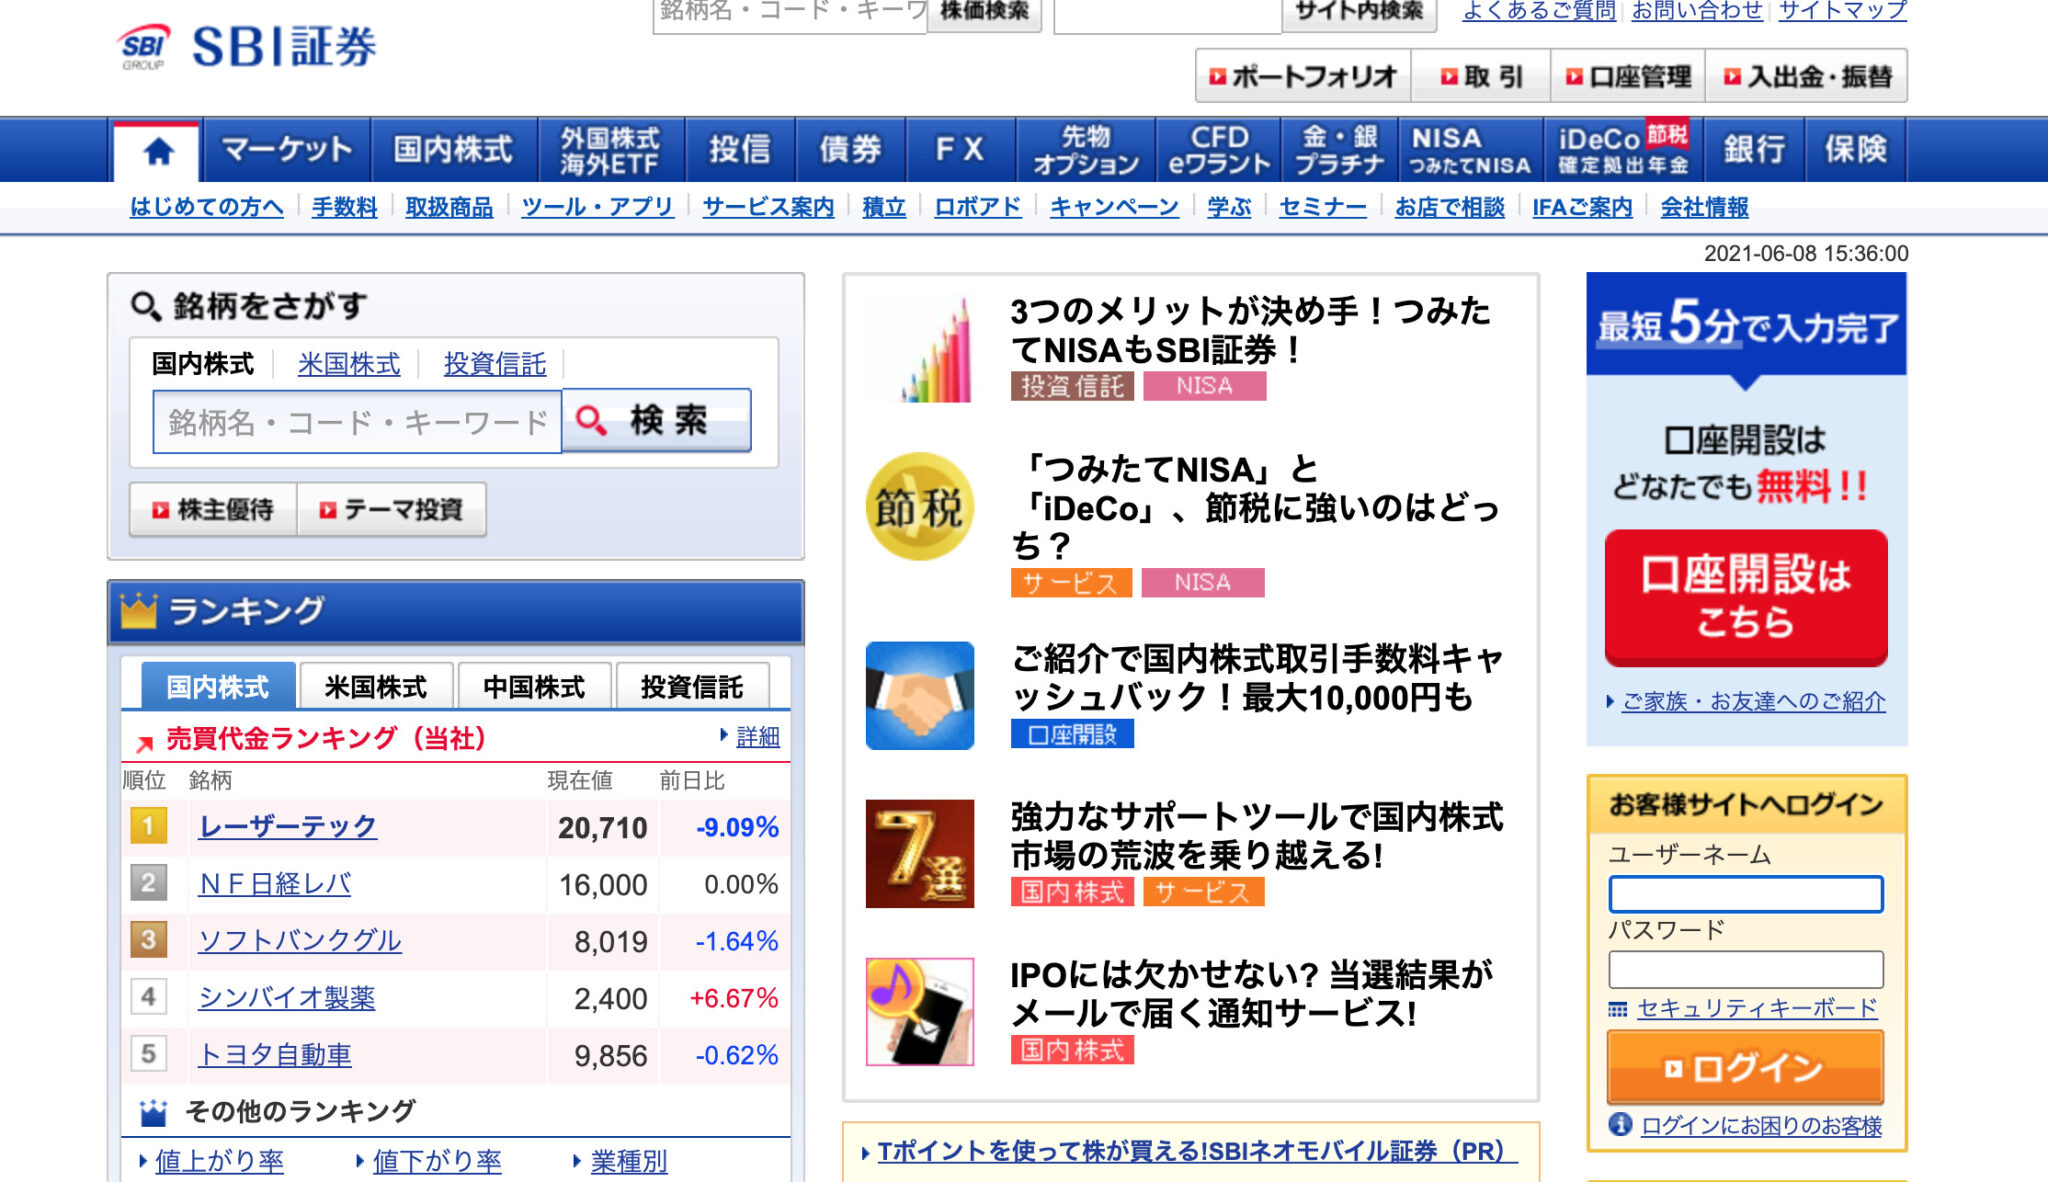
Task: Open the 債券 menu
Action: [x=850, y=150]
